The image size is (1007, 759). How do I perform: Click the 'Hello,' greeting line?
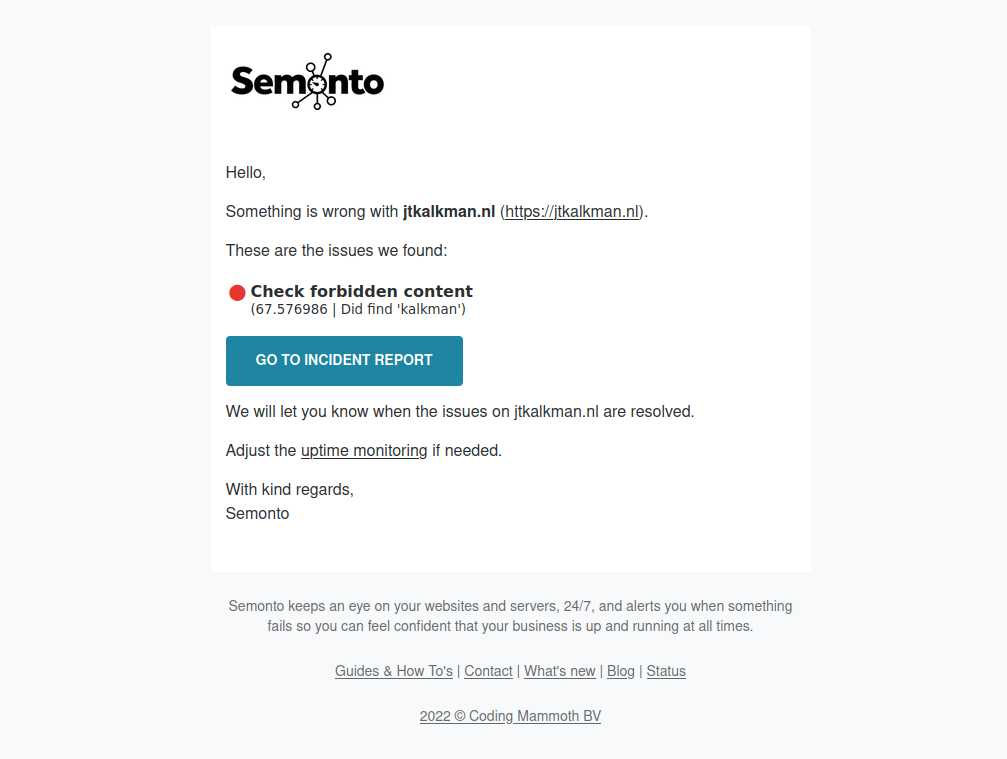(x=245, y=172)
